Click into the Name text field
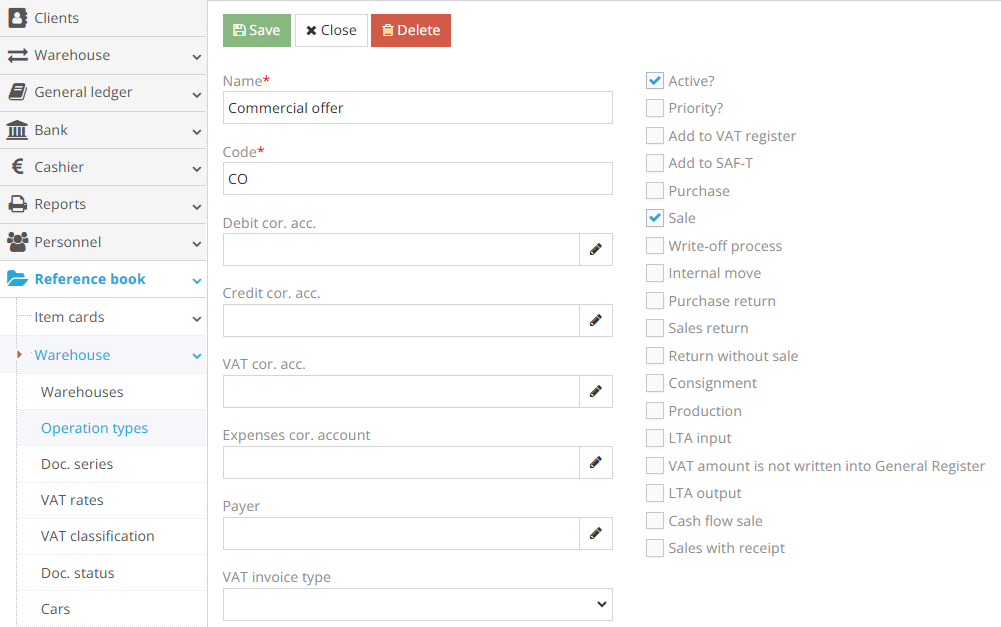Screen dimensions: 1001x627 click(x=417, y=108)
